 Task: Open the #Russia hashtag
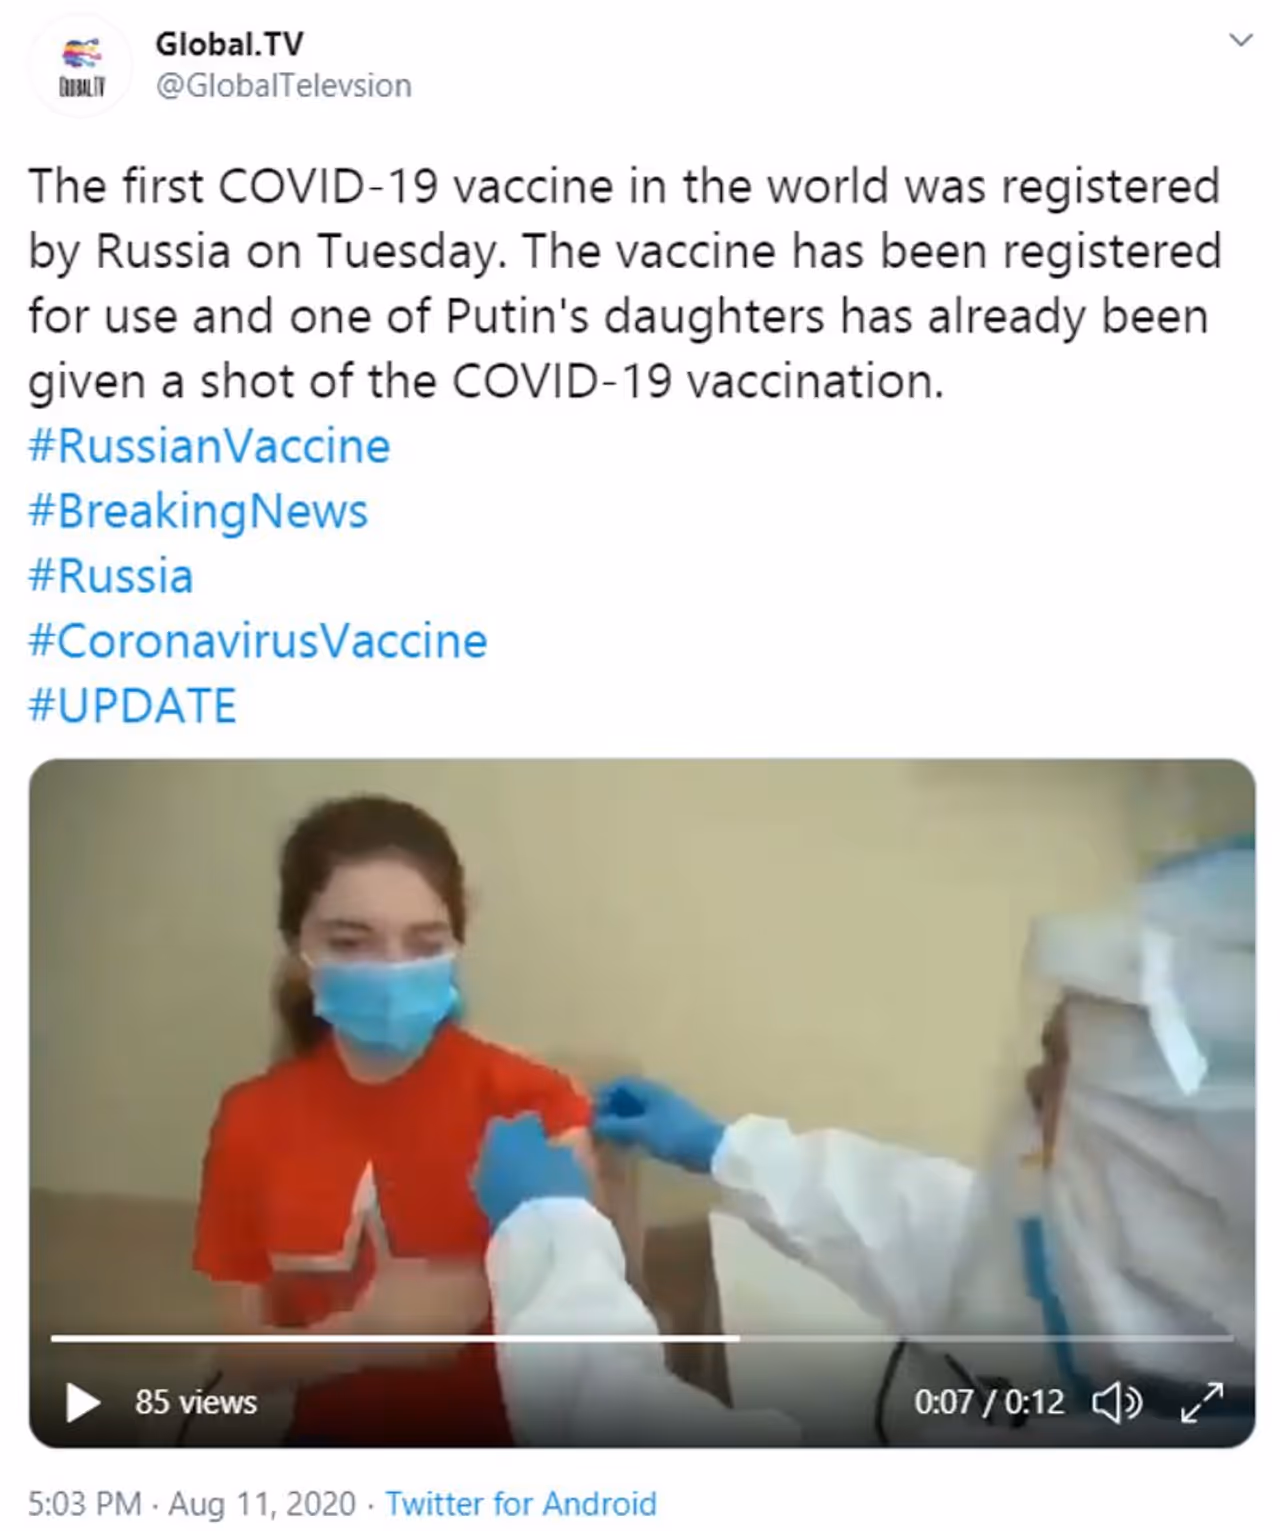pyautogui.click(x=111, y=577)
